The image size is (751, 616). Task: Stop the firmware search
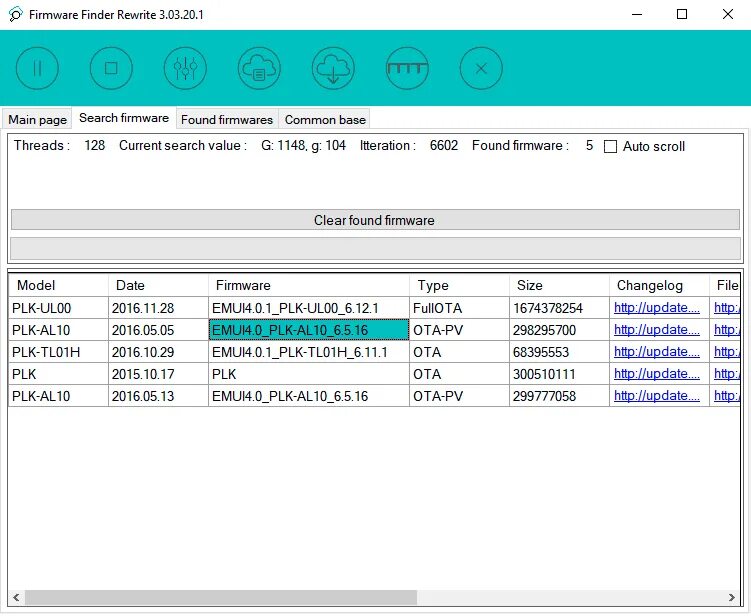click(x=111, y=68)
